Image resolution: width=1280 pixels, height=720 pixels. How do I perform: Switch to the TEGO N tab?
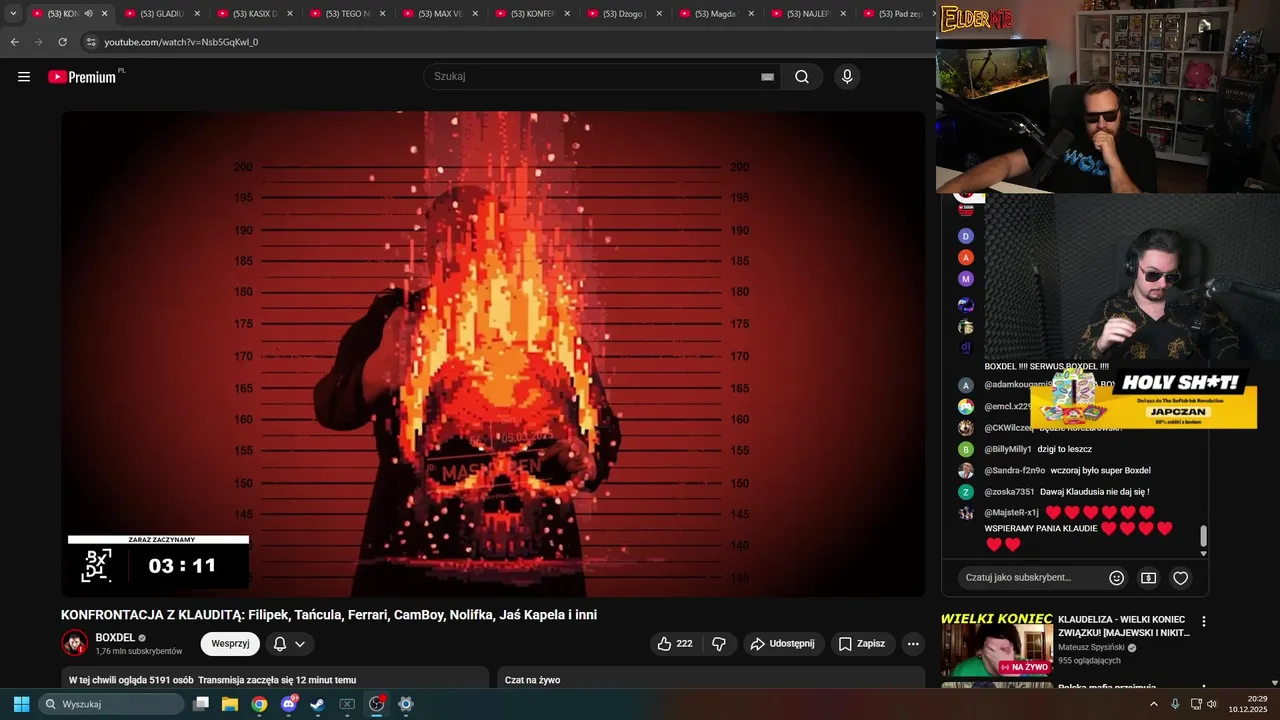[x=348, y=13]
